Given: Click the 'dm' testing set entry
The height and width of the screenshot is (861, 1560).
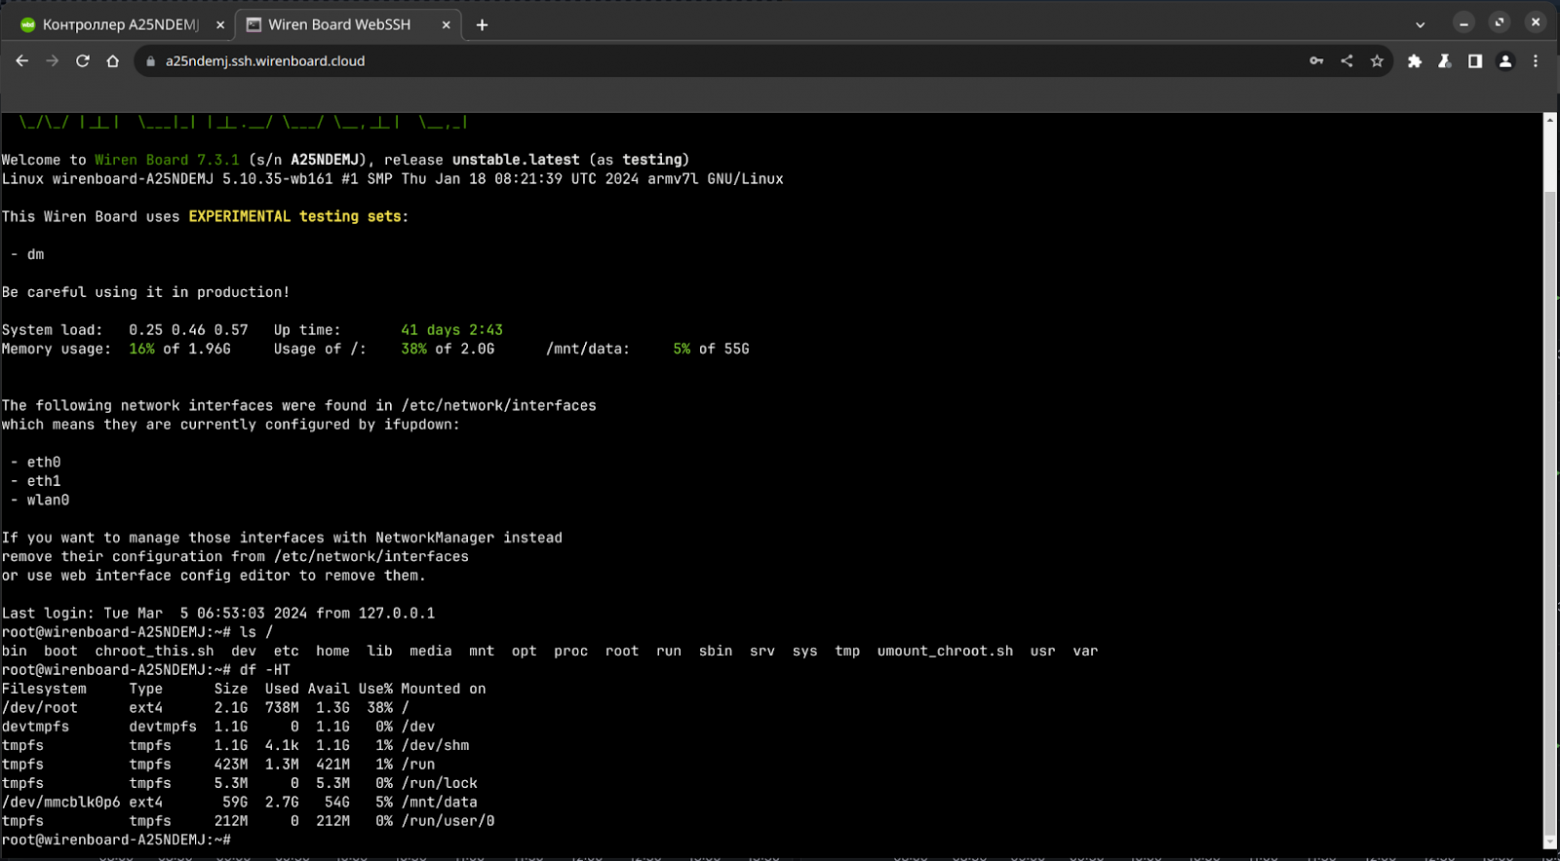Looking at the screenshot, I should pyautogui.click(x=36, y=255).
